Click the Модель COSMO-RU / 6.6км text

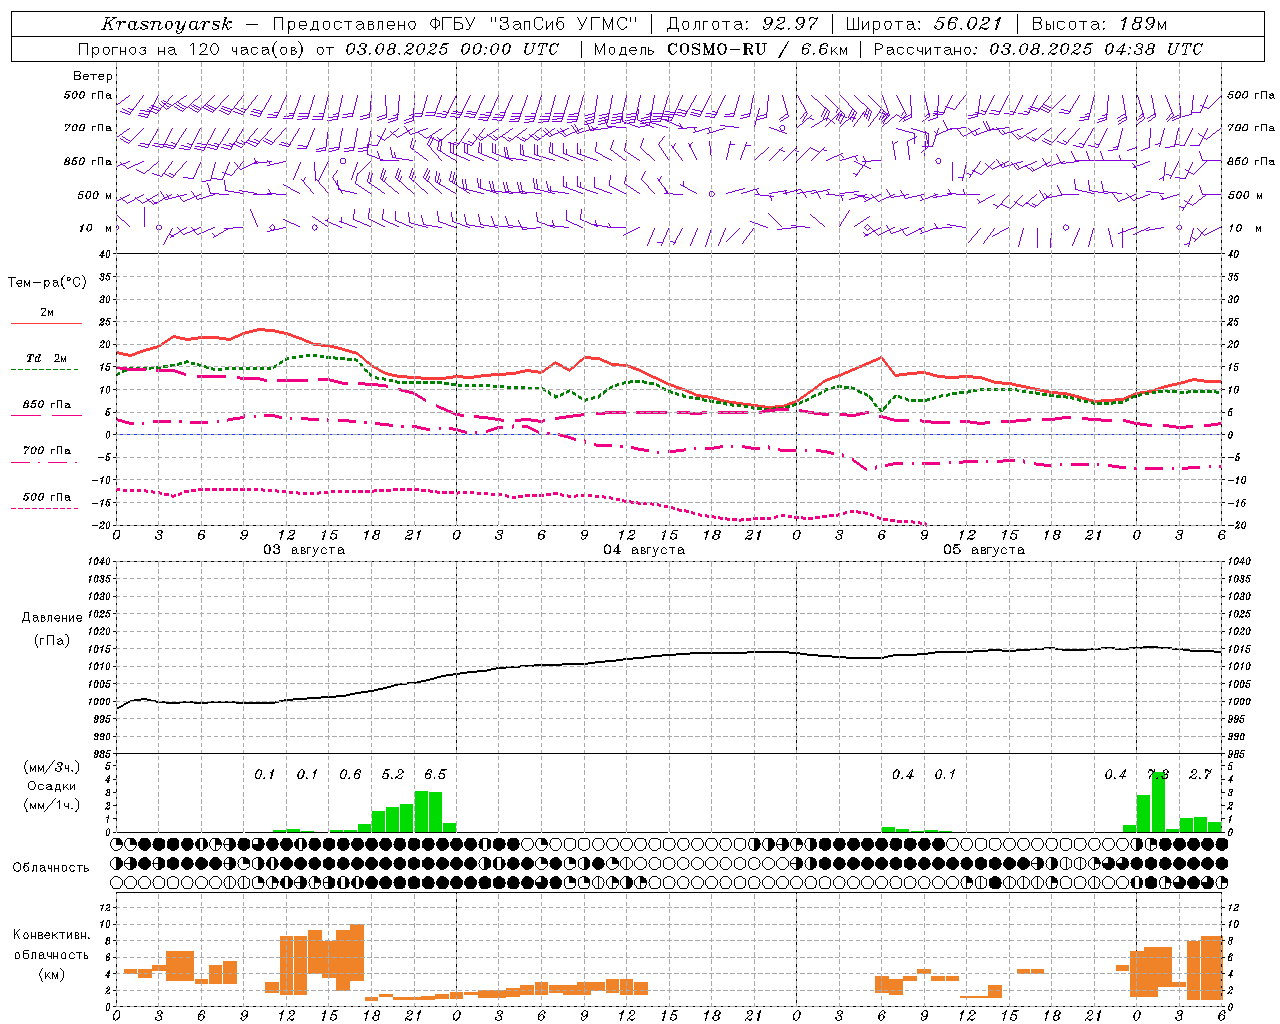pyautogui.click(x=720, y=49)
